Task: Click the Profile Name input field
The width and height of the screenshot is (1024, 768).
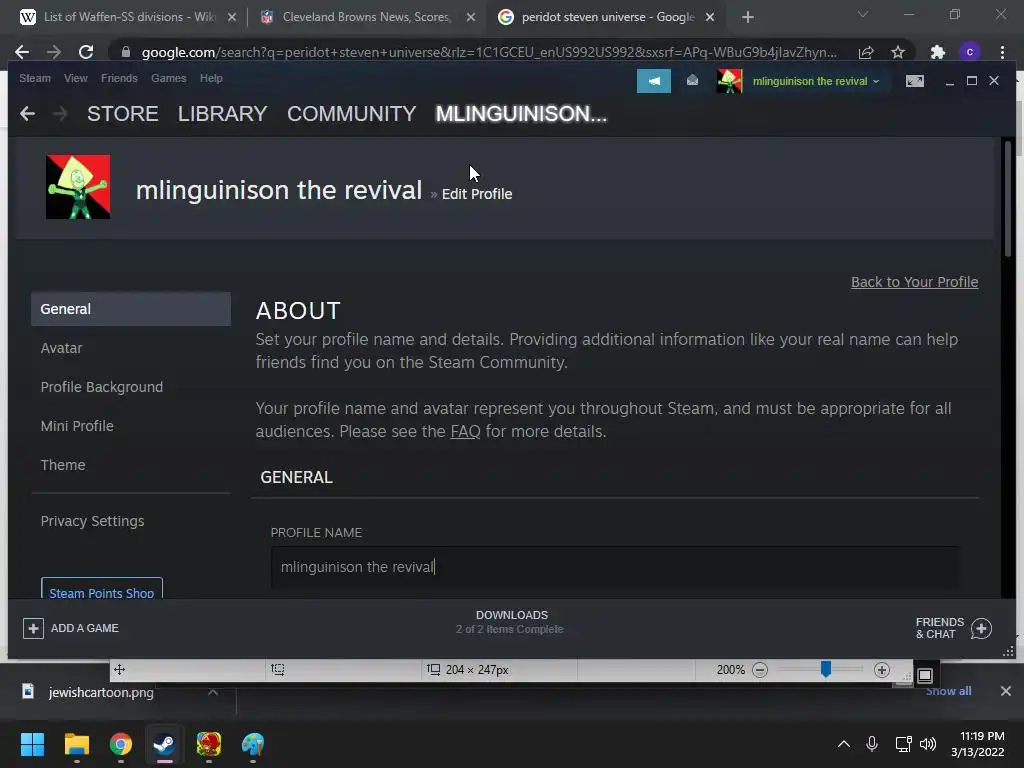Action: coord(615,567)
